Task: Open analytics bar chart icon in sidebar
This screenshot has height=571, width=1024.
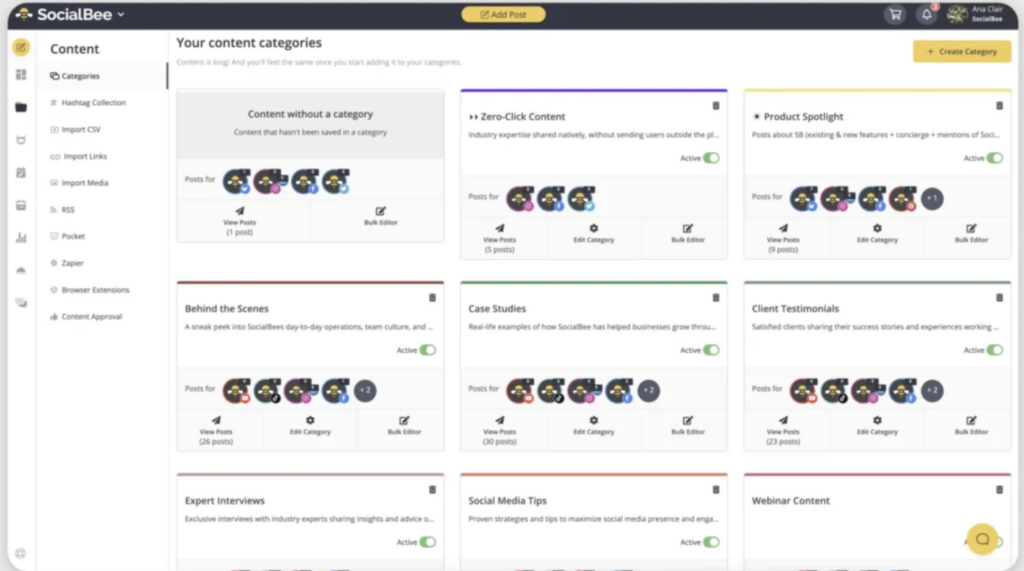Action: (x=21, y=238)
